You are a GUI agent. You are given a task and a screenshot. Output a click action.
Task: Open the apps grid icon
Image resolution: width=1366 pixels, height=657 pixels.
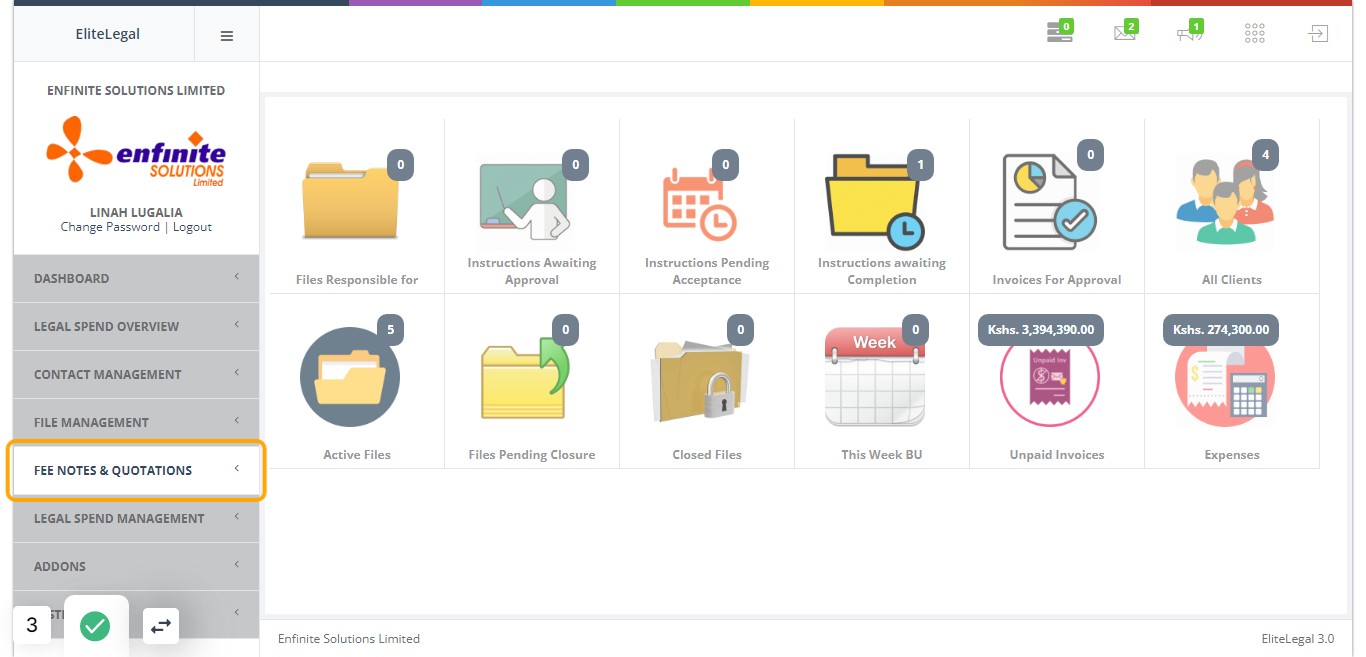click(1255, 34)
